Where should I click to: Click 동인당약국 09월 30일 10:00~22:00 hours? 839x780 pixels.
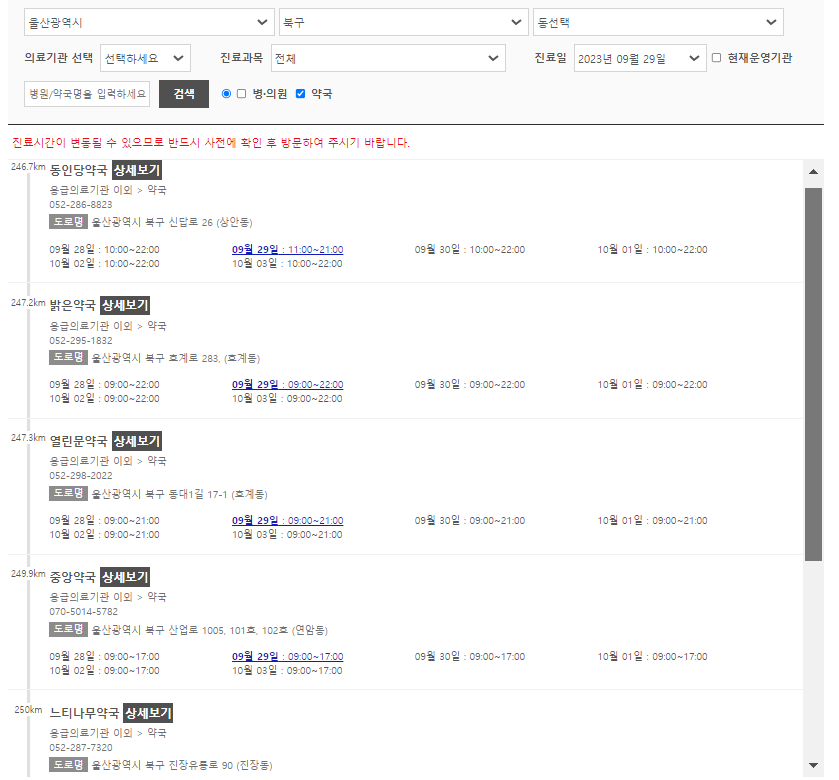click(470, 249)
